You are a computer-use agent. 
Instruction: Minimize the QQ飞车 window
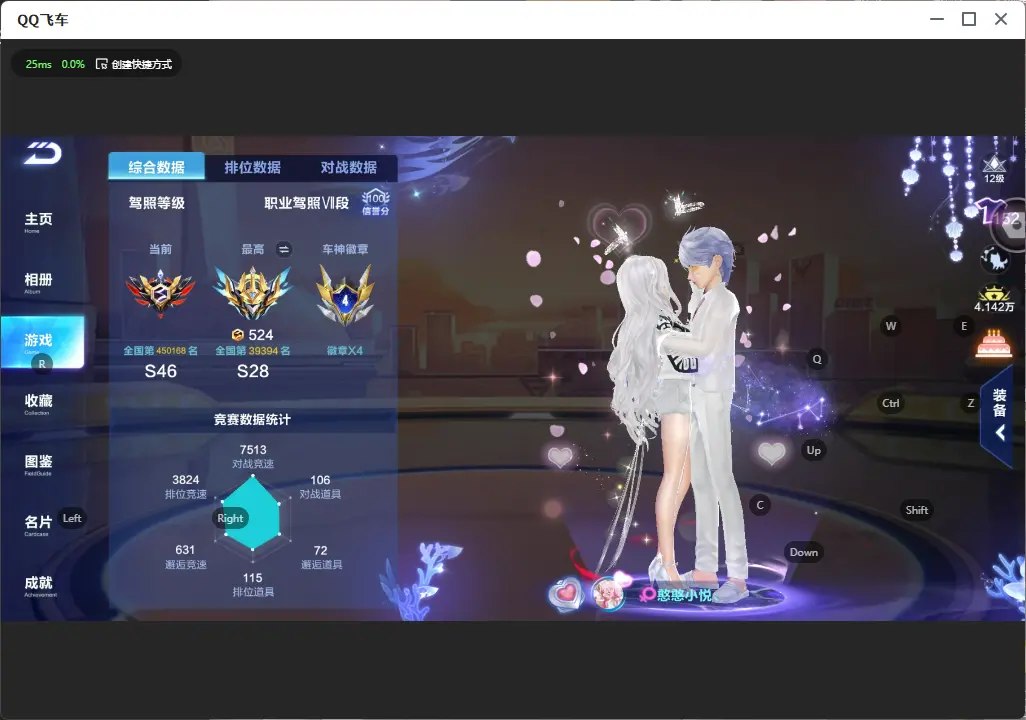pyautogui.click(x=937, y=19)
